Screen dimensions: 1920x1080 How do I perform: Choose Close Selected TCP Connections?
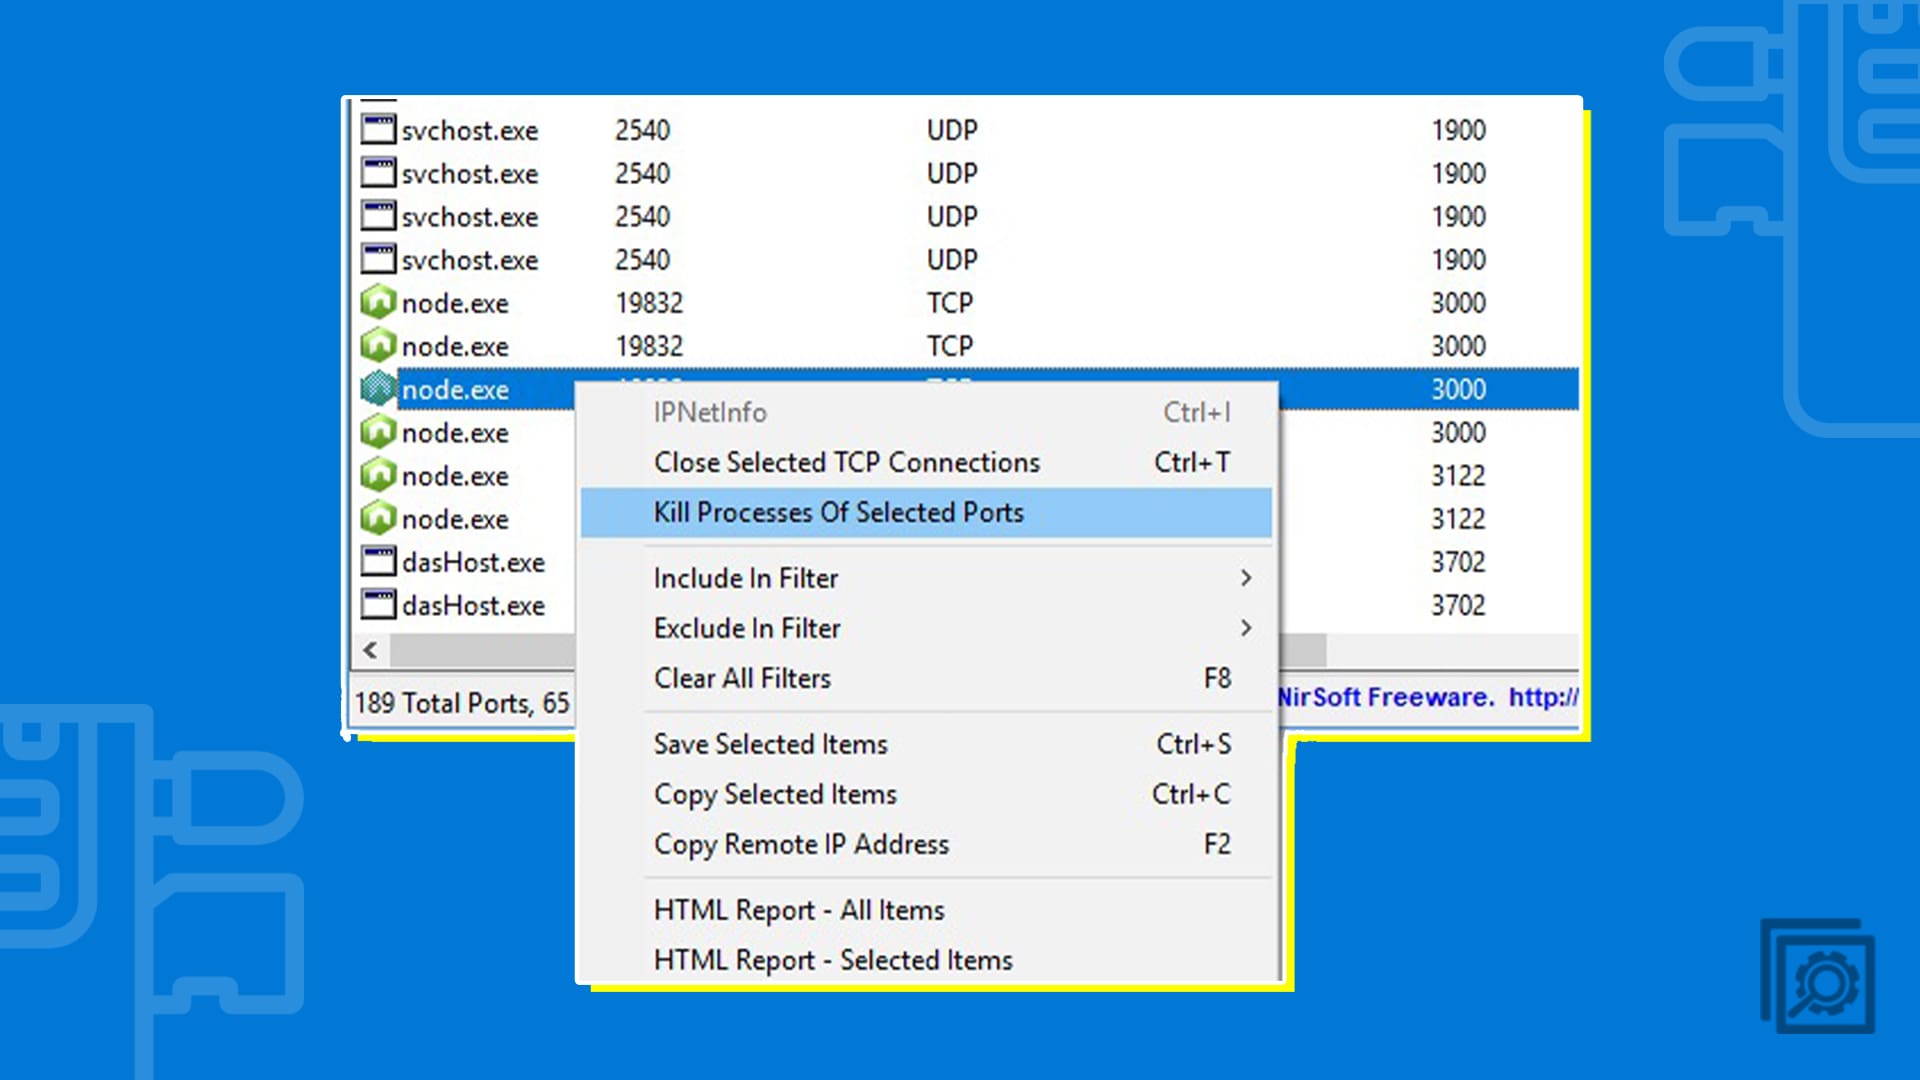coord(845,462)
